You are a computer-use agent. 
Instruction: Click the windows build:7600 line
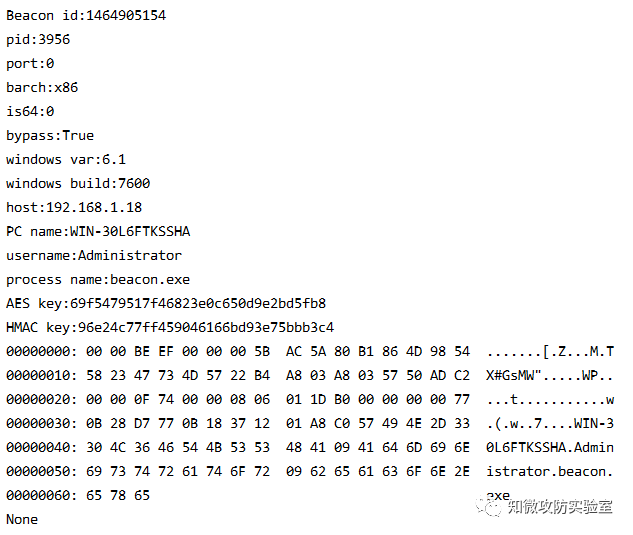[x=78, y=183]
